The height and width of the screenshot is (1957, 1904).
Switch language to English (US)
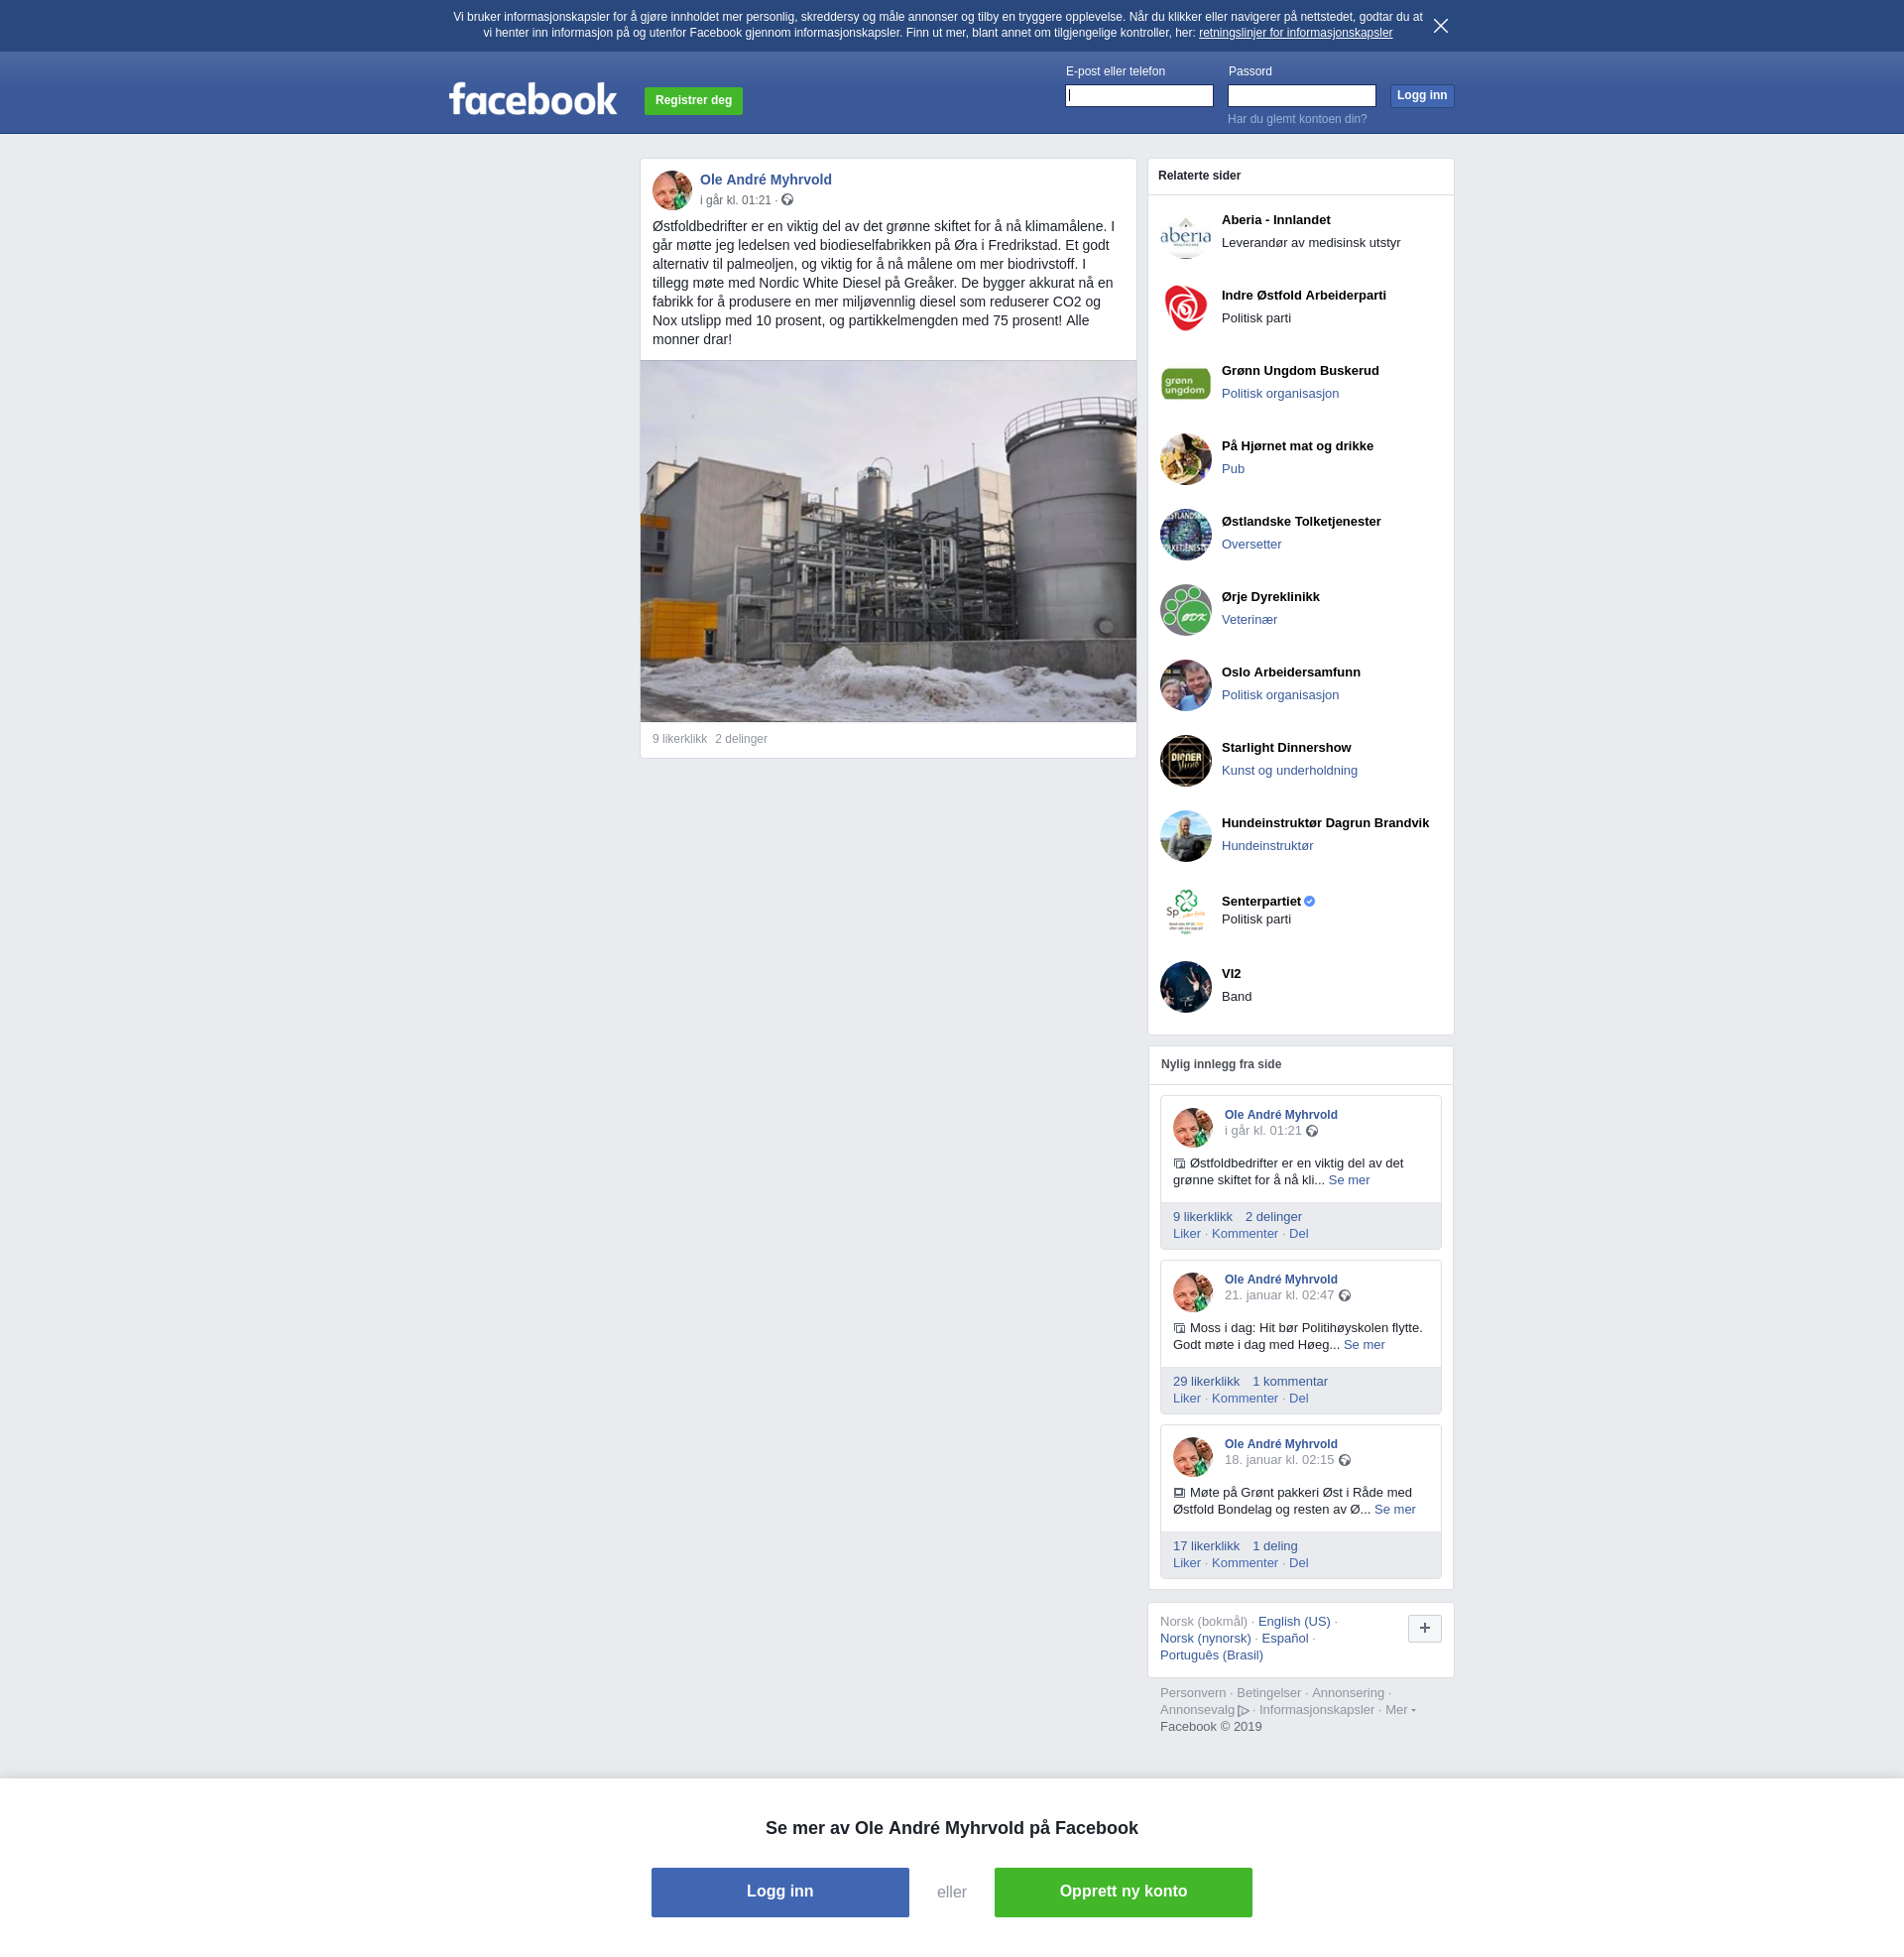(1294, 1622)
